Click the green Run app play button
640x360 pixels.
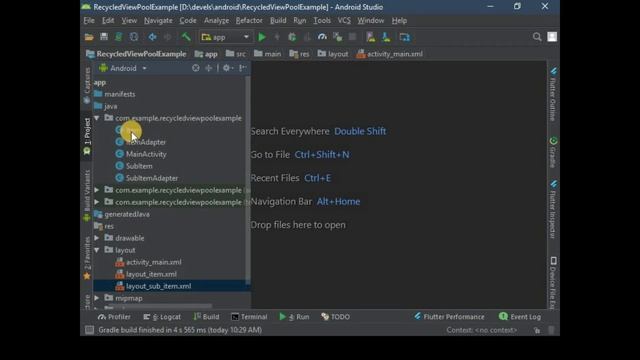click(262, 37)
